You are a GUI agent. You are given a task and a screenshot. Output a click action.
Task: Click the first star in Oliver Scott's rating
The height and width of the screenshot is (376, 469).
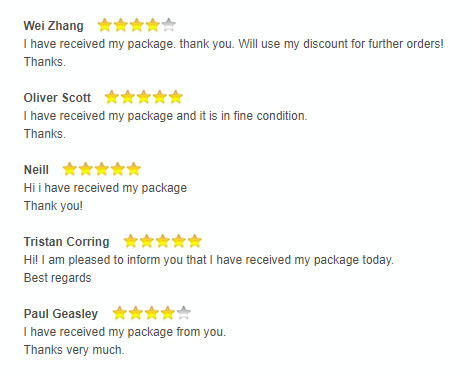point(111,97)
